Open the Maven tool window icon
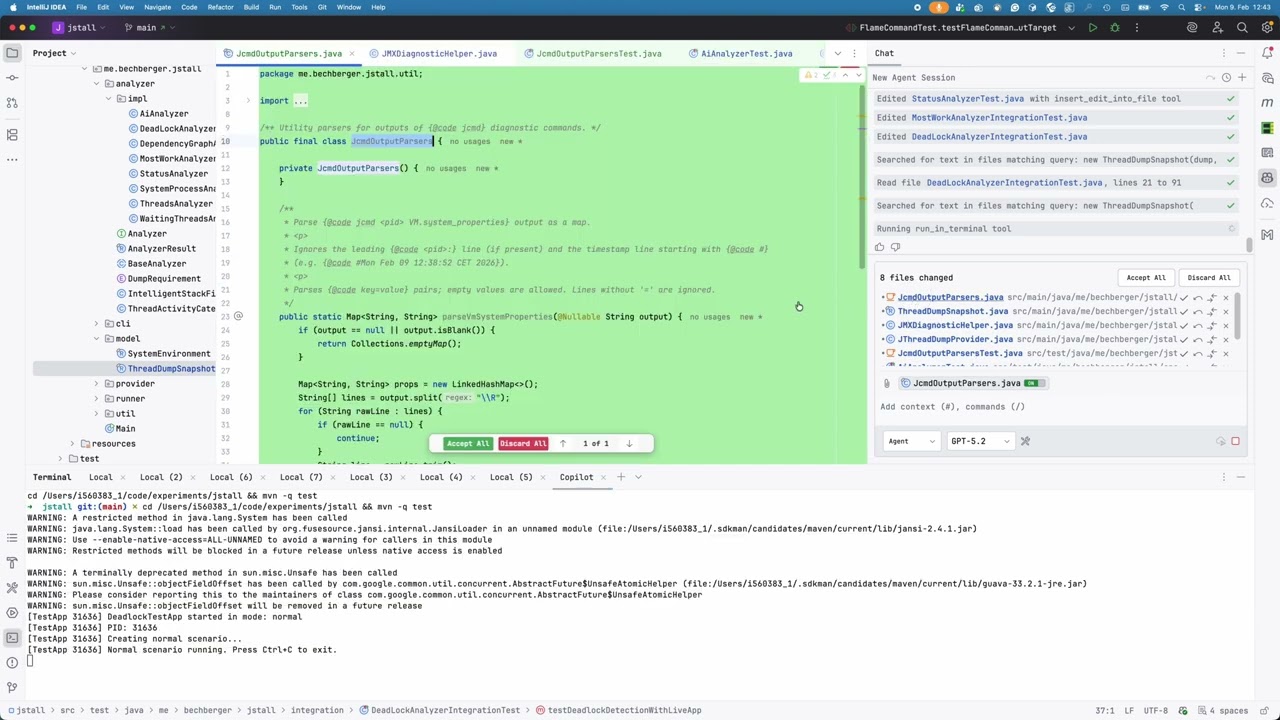This screenshot has height=720, width=1280. 1267,103
